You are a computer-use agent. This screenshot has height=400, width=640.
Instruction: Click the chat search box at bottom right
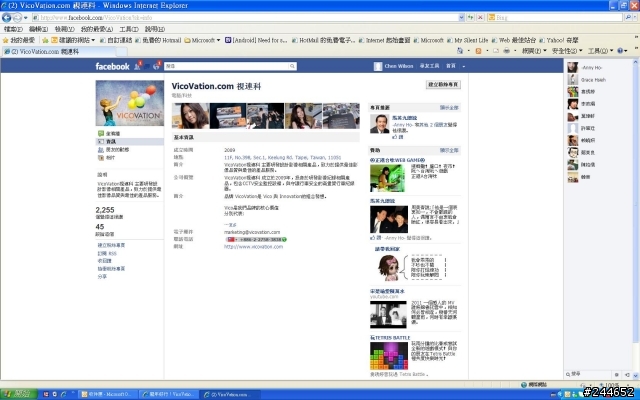[590, 374]
